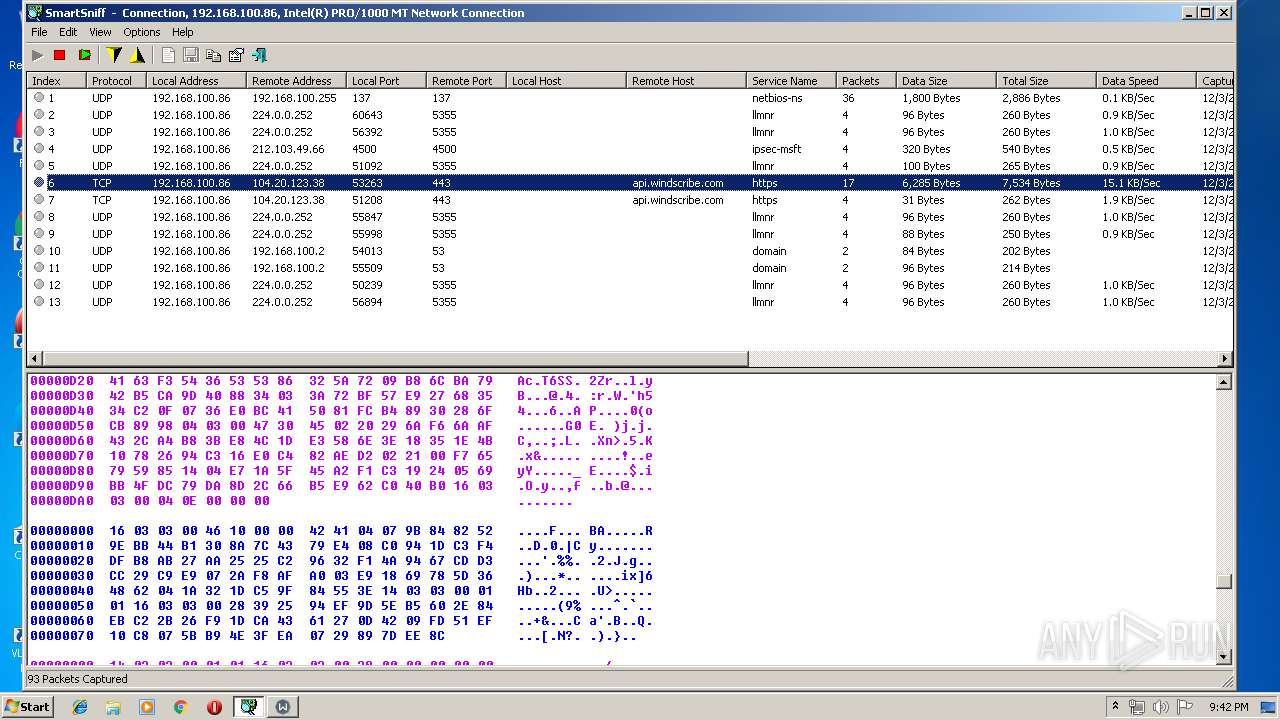1280x720 pixels.
Task: Open the Options menu
Action: 142,32
